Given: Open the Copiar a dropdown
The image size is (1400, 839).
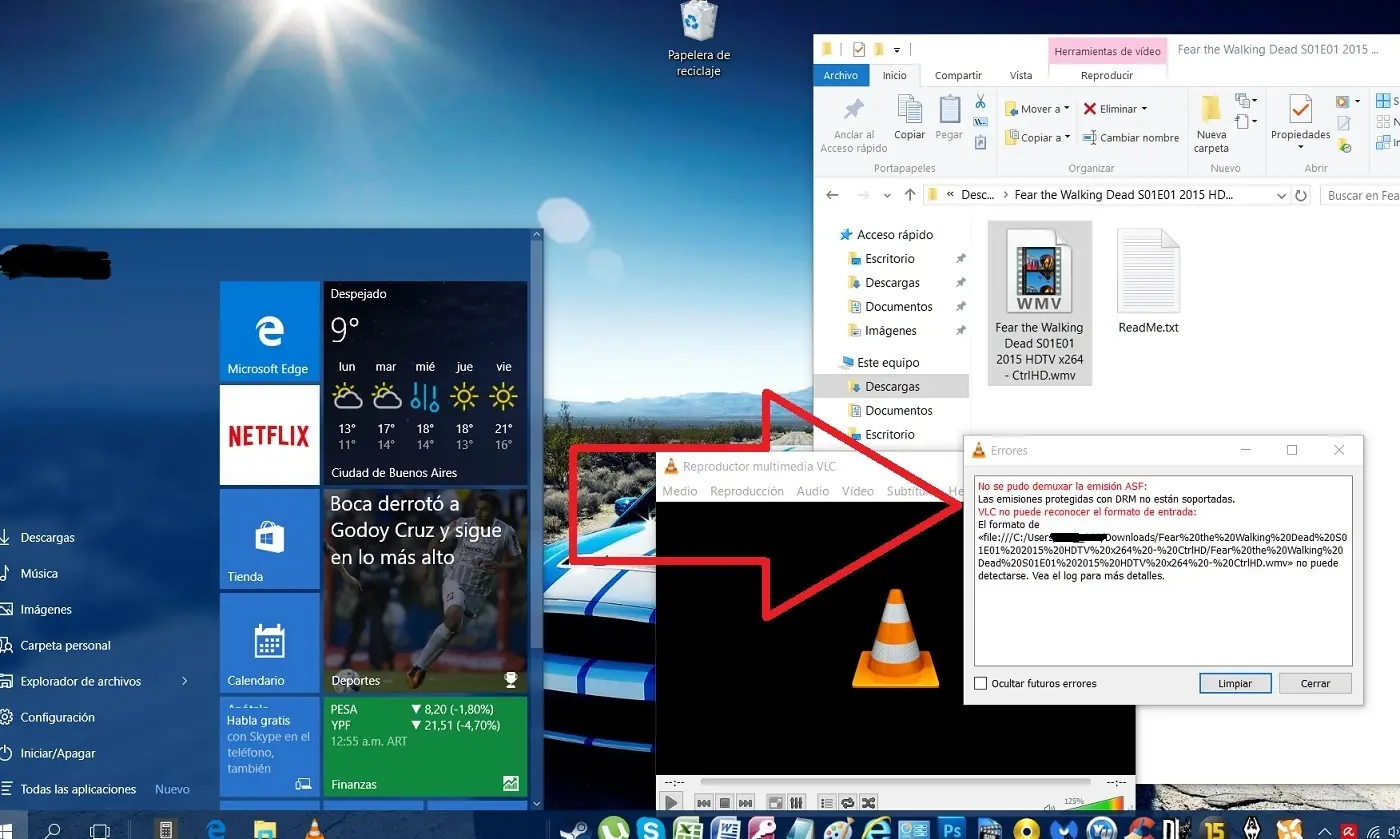Looking at the screenshot, I should click(1036, 137).
